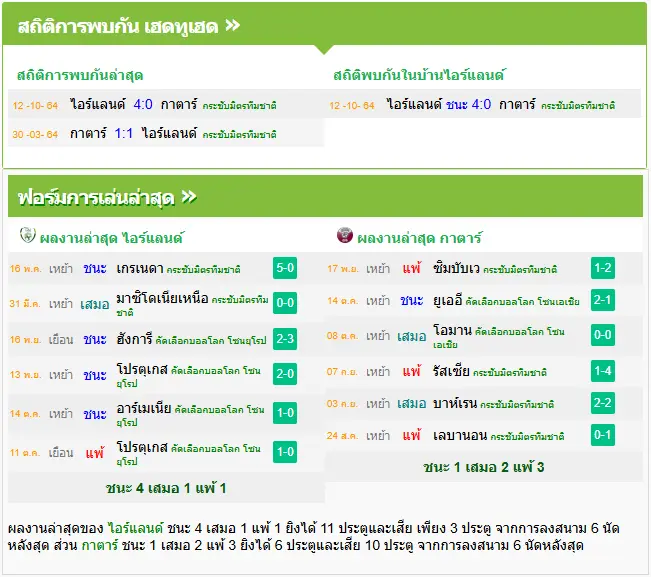
Task: Click the 1-0 badge in the 11 ต.ค. row
Action: pos(285,452)
